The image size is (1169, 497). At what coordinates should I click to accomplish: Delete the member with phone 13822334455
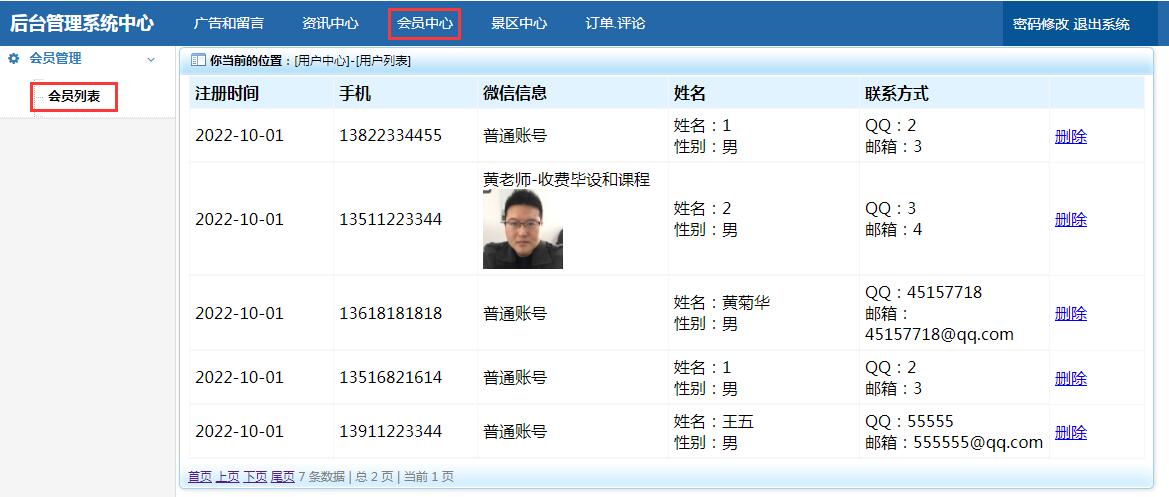[x=1071, y=137]
